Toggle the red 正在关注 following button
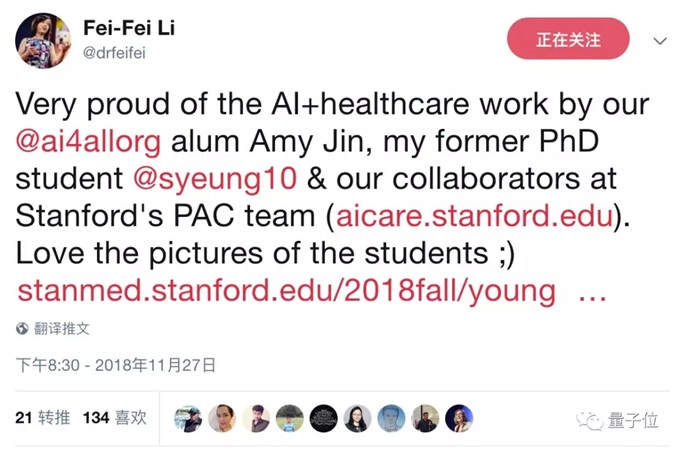The height and width of the screenshot is (450, 680). [x=568, y=40]
